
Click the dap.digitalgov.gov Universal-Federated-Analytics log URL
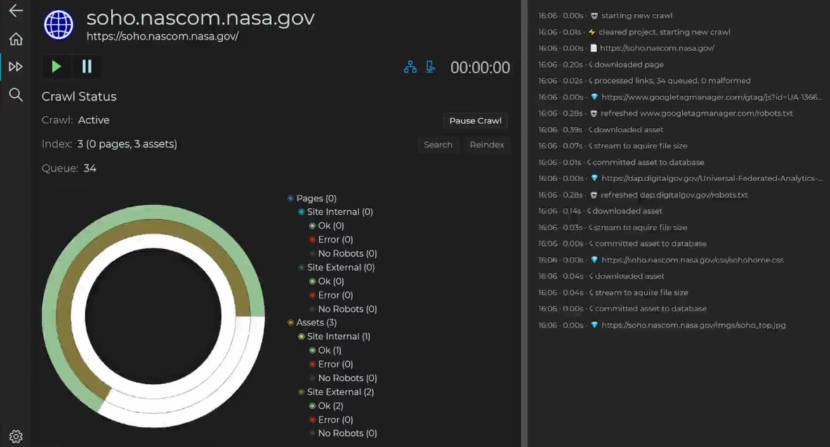click(712, 178)
